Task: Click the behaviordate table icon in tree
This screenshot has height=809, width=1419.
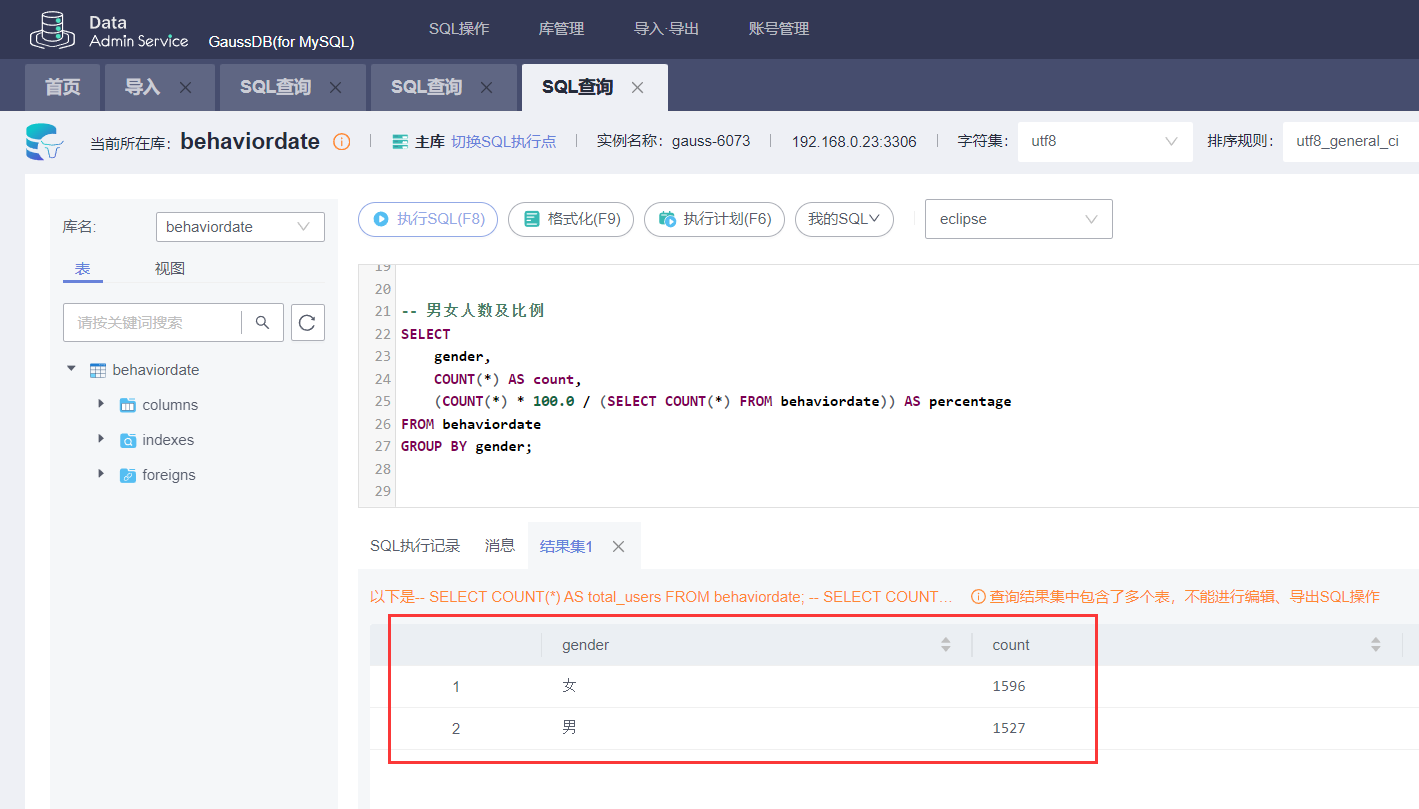Action: pyautogui.click(x=98, y=370)
